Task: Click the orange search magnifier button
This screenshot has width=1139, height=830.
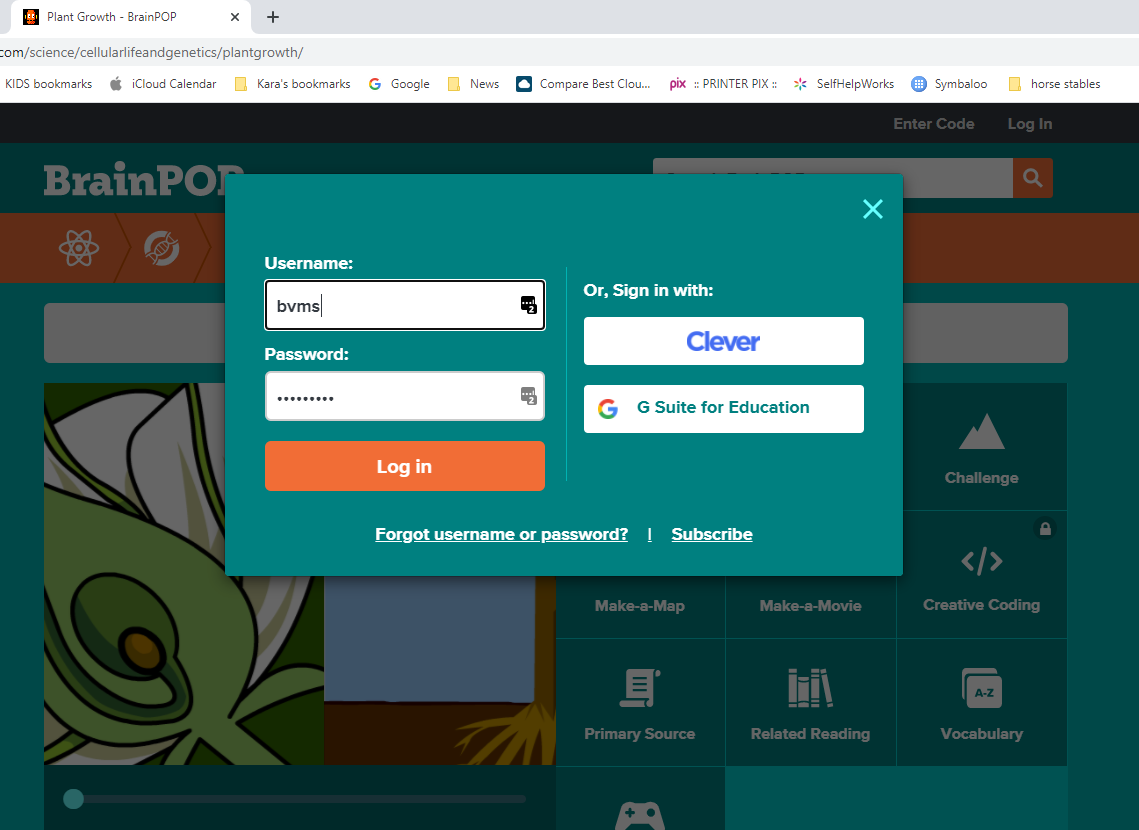Action: pos(1032,178)
